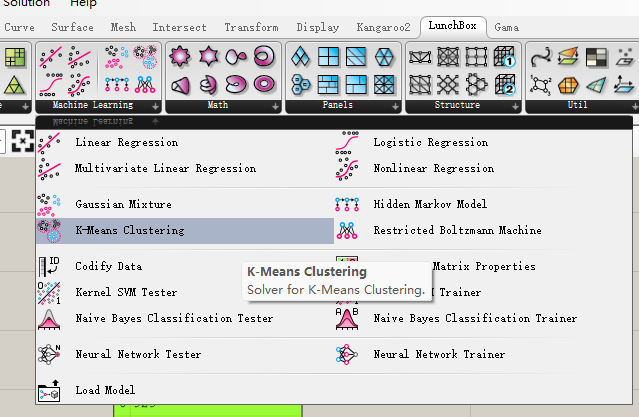639x417 pixels.
Task: Click K-Means Clustering icon in ribbon
Action: tap(145, 57)
